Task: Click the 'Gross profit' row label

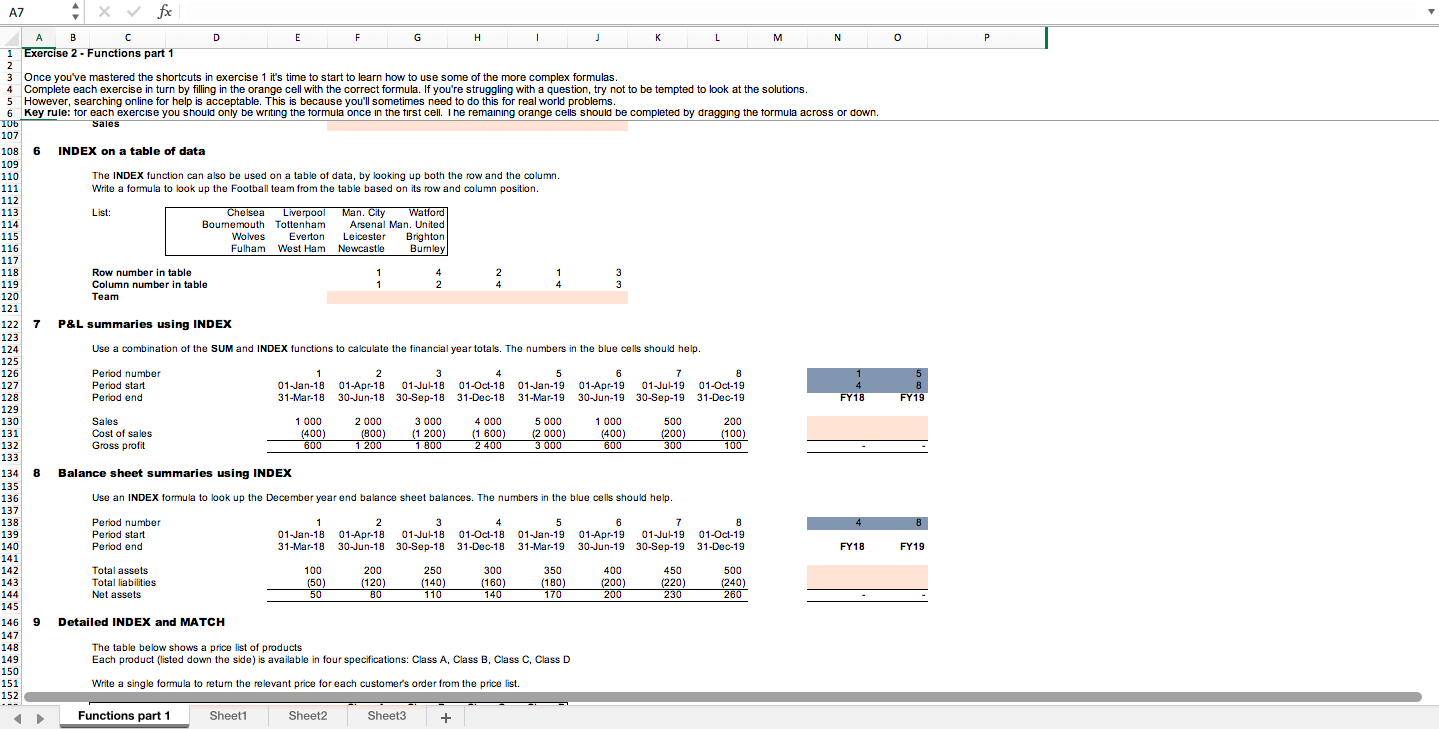Action: pyautogui.click(x=119, y=446)
